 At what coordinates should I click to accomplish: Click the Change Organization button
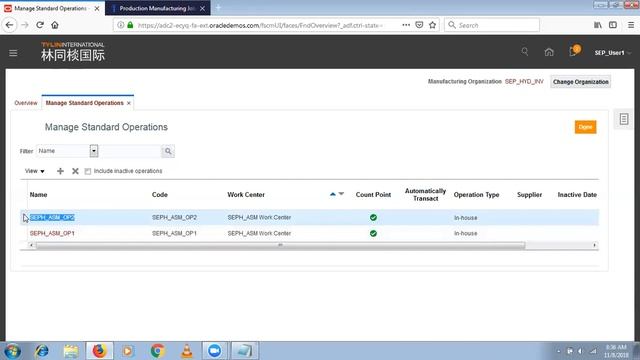580,82
